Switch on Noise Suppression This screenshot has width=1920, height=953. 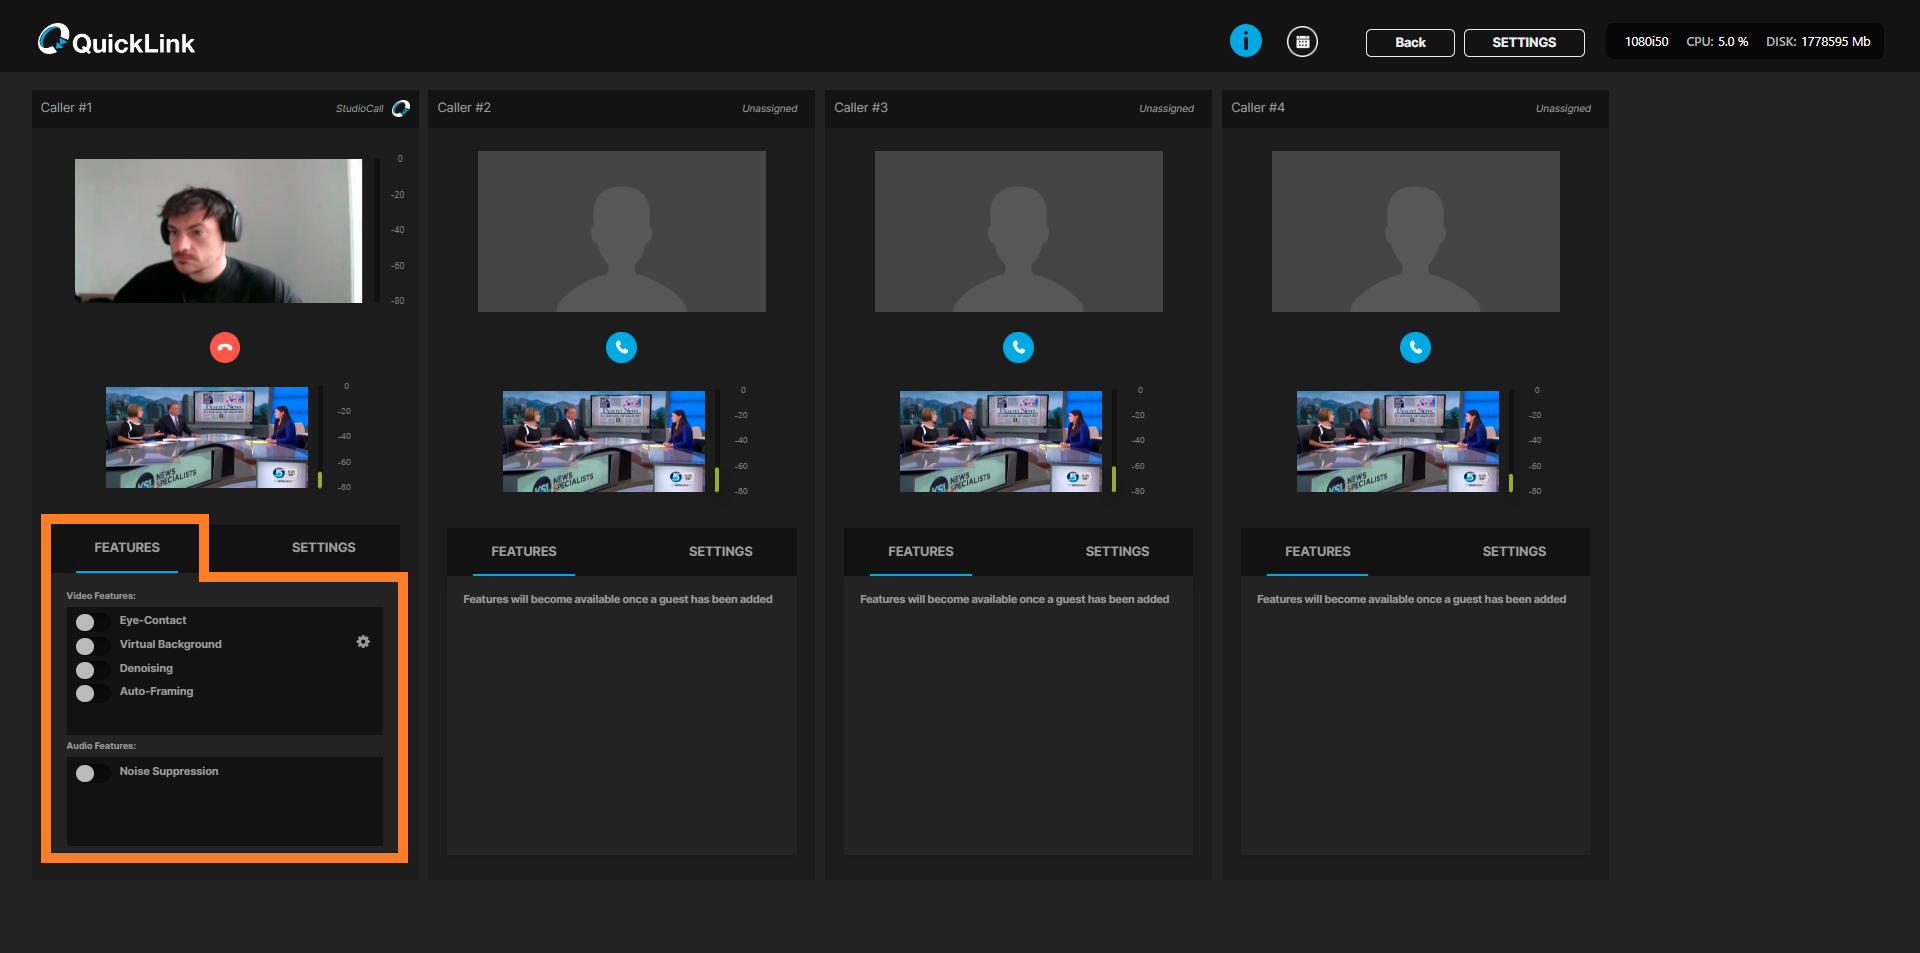(x=90, y=773)
